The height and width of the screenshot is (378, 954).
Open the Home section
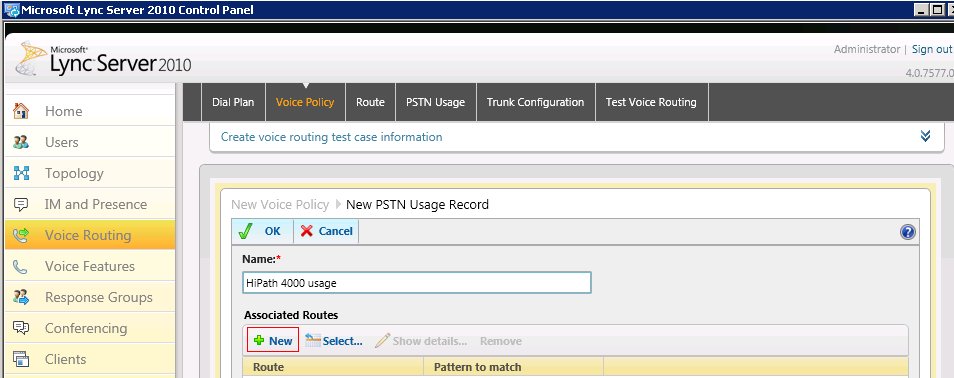[63, 111]
